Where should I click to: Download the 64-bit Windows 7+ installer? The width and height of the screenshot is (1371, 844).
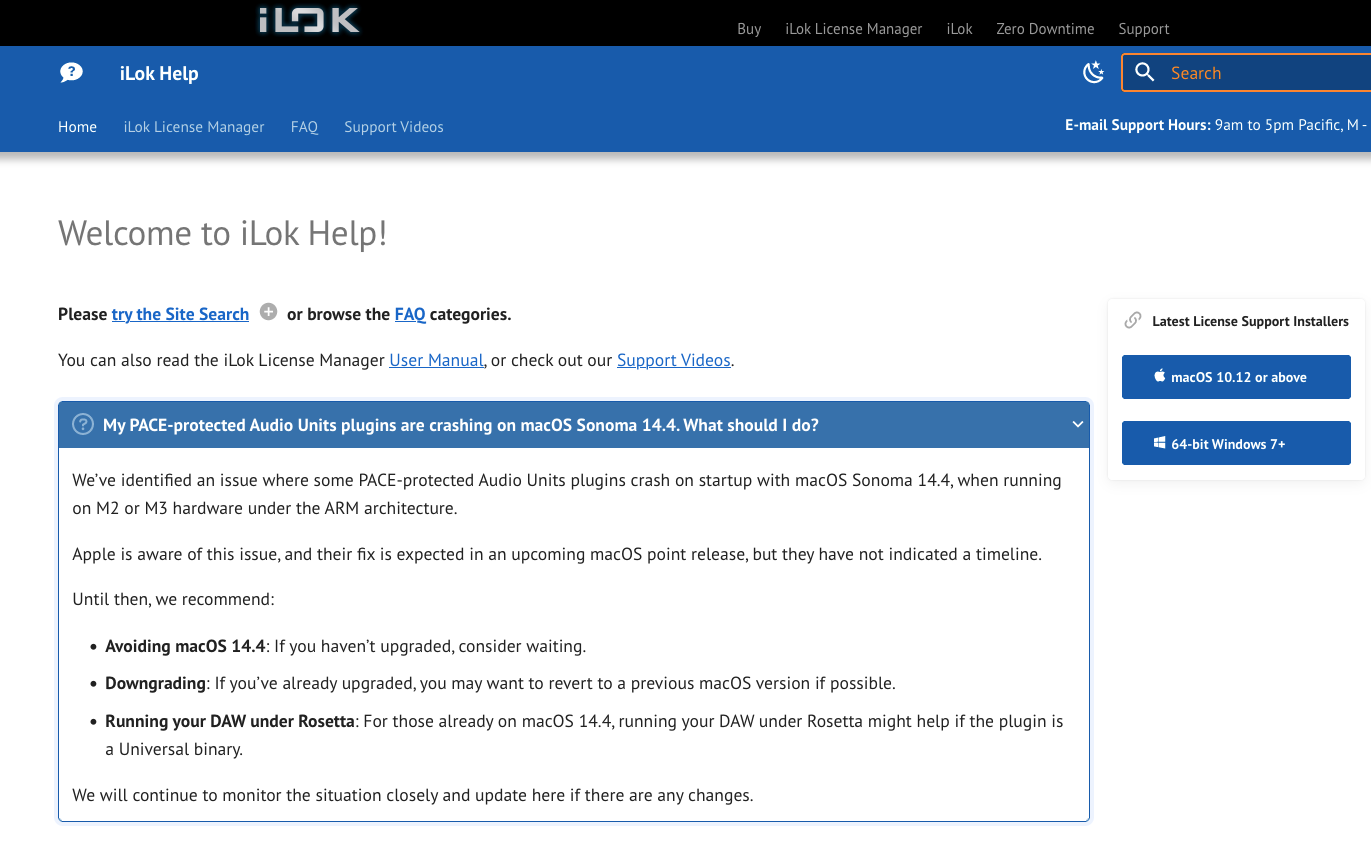[x=1236, y=443]
